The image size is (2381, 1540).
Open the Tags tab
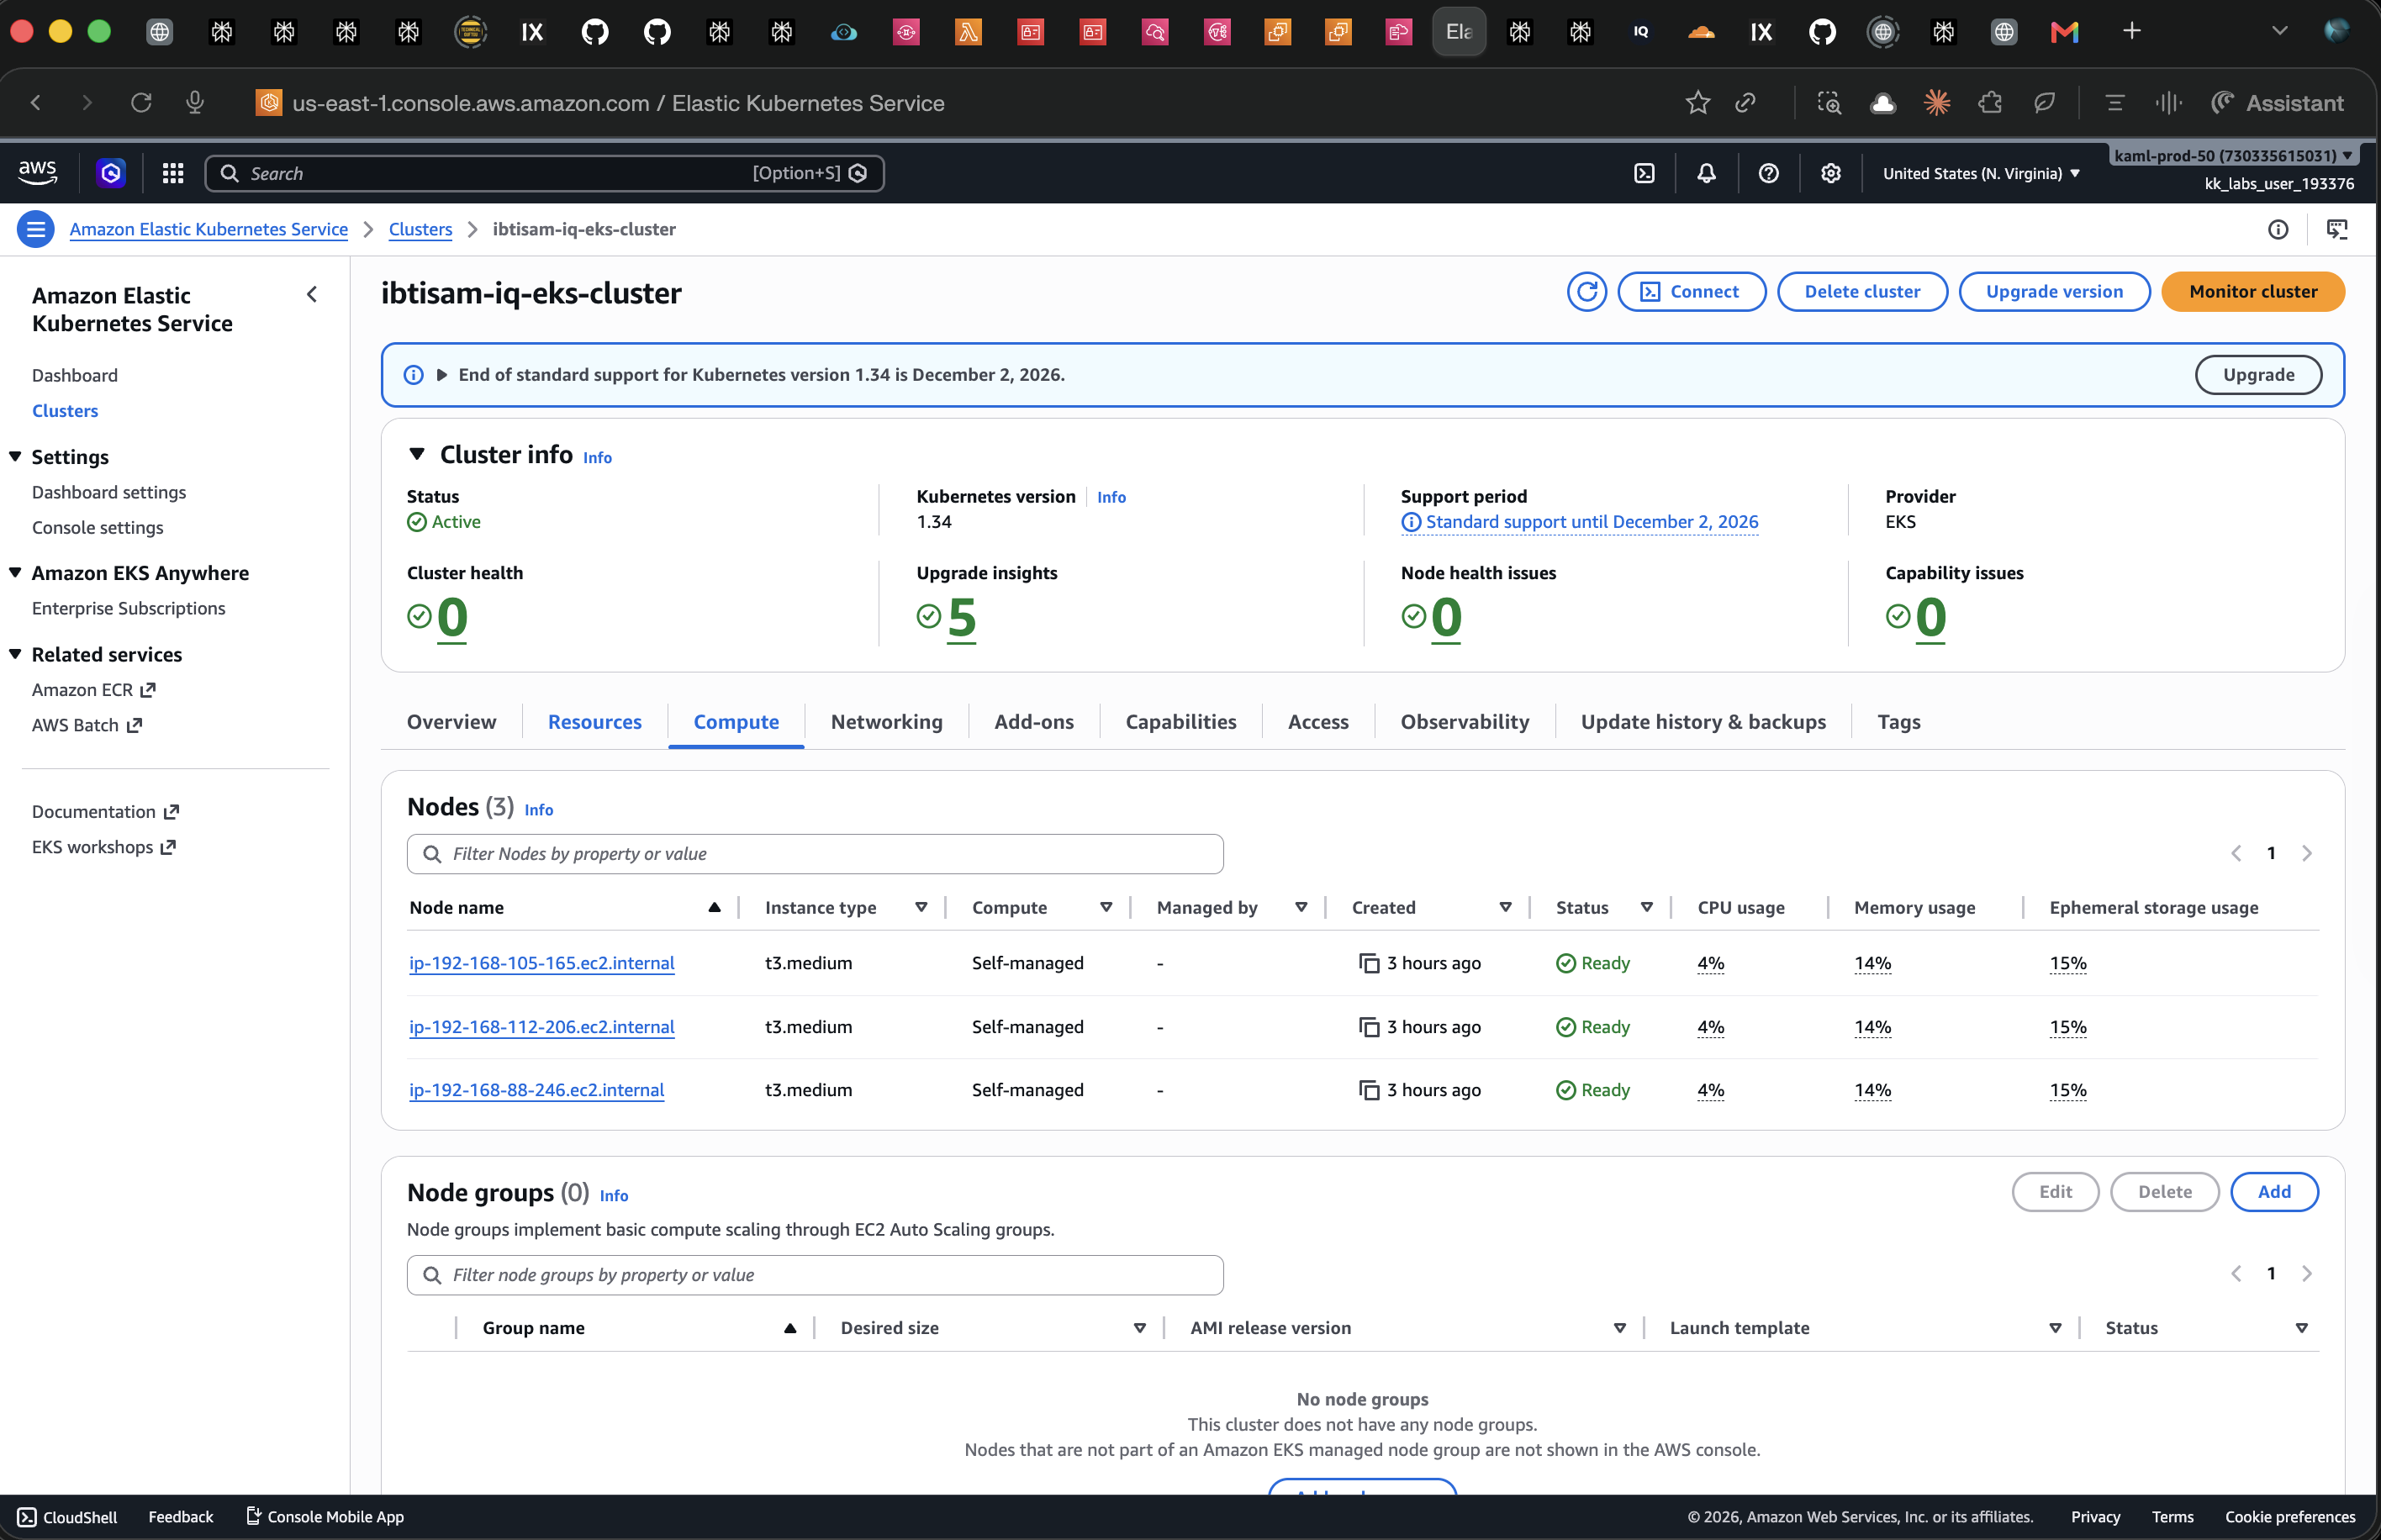(x=1898, y=722)
